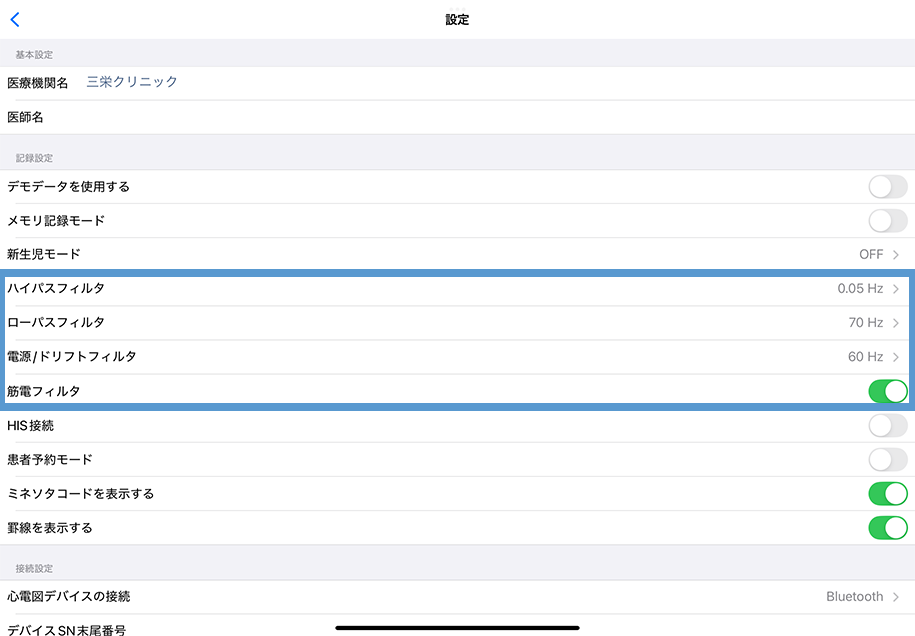
Task: Edit the 医療機関名 value 三栄クリニック
Action: (130, 82)
